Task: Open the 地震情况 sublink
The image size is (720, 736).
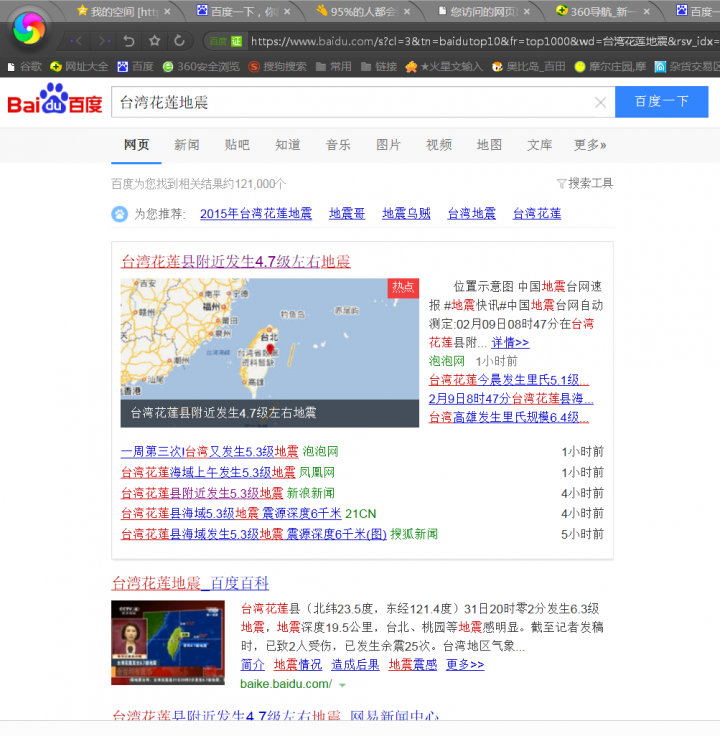Action: (298, 665)
